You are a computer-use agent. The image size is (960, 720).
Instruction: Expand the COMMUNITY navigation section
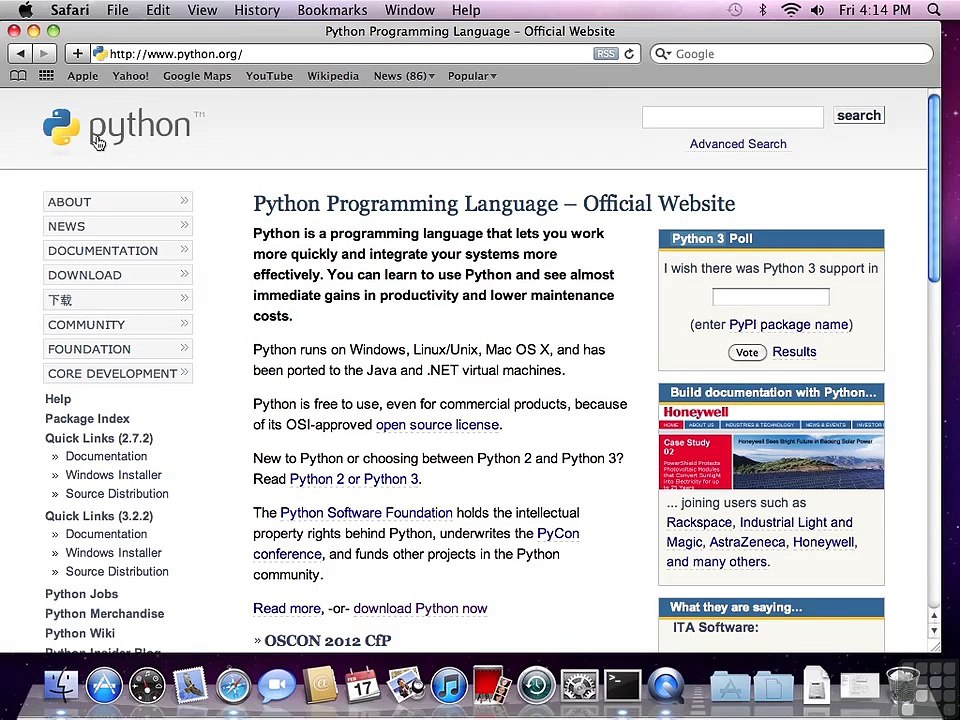pyautogui.click(x=118, y=324)
